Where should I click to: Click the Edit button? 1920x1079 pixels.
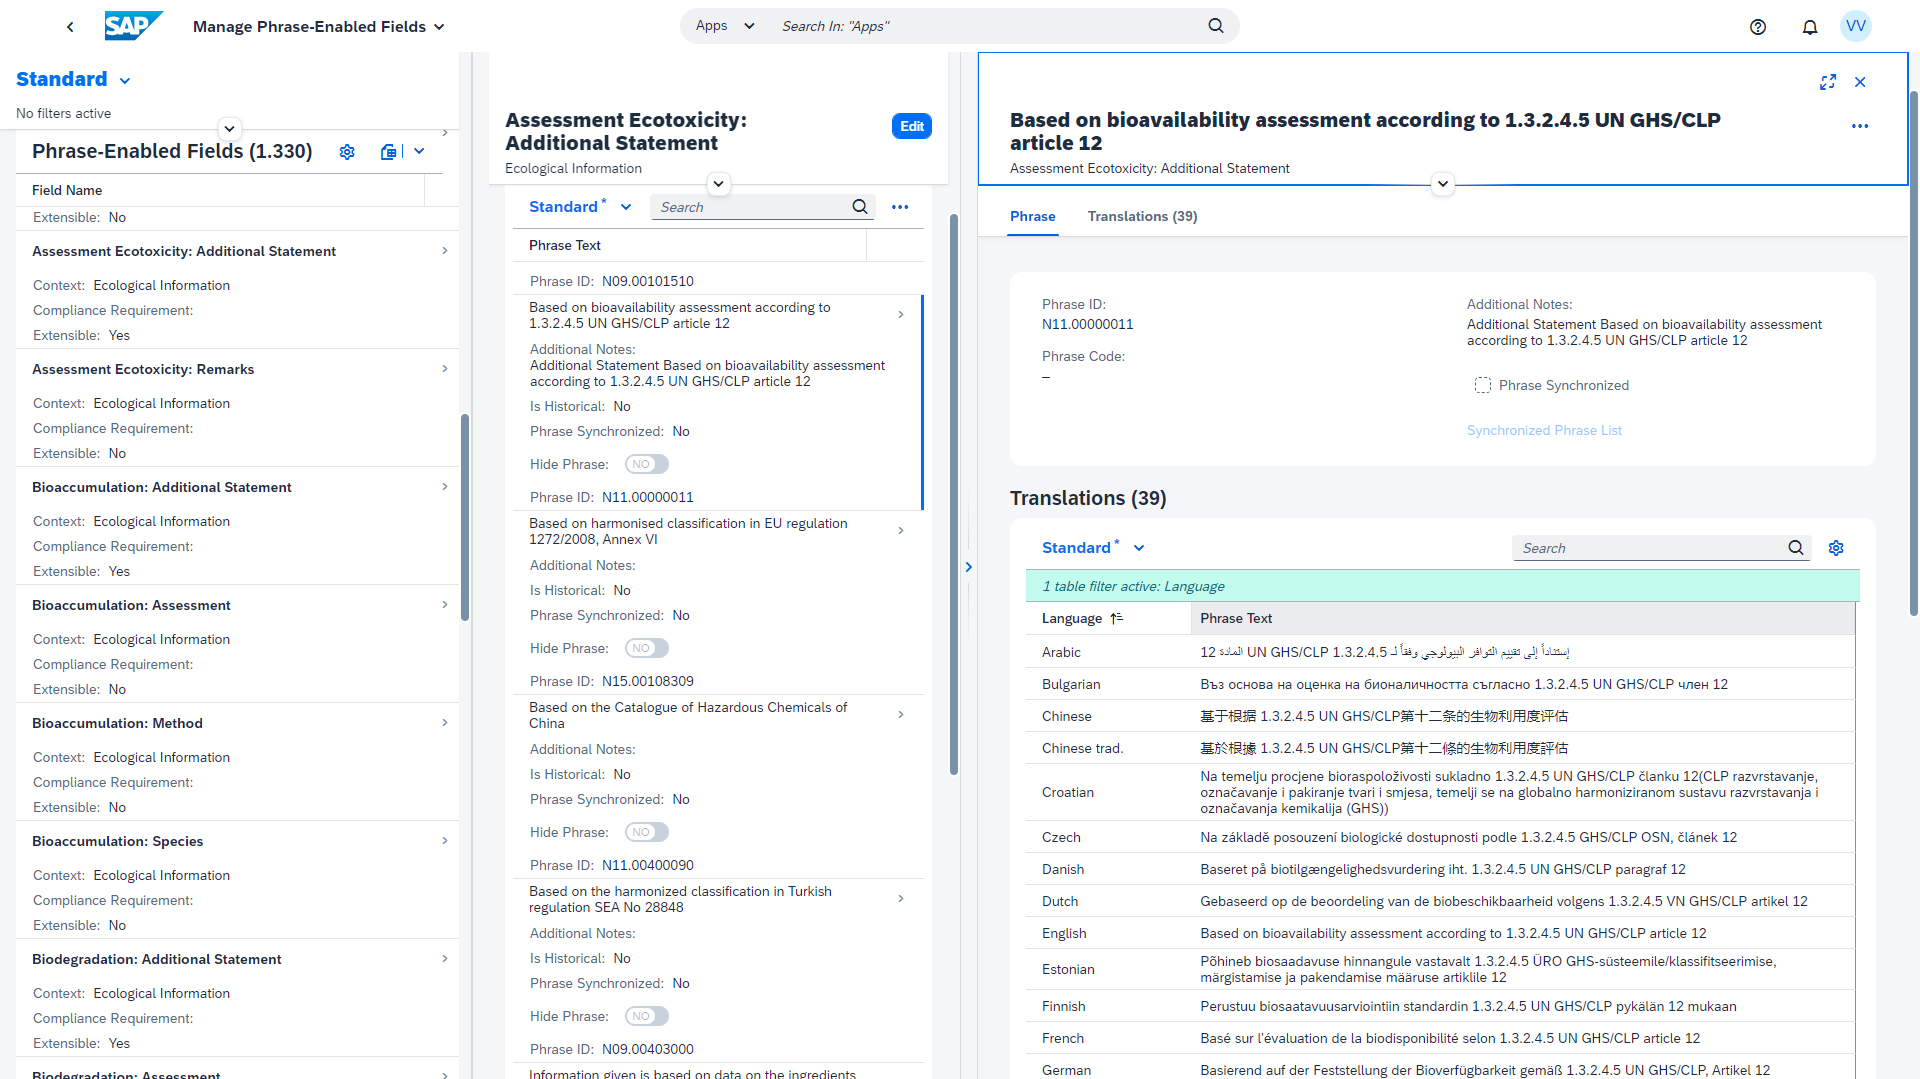click(911, 126)
